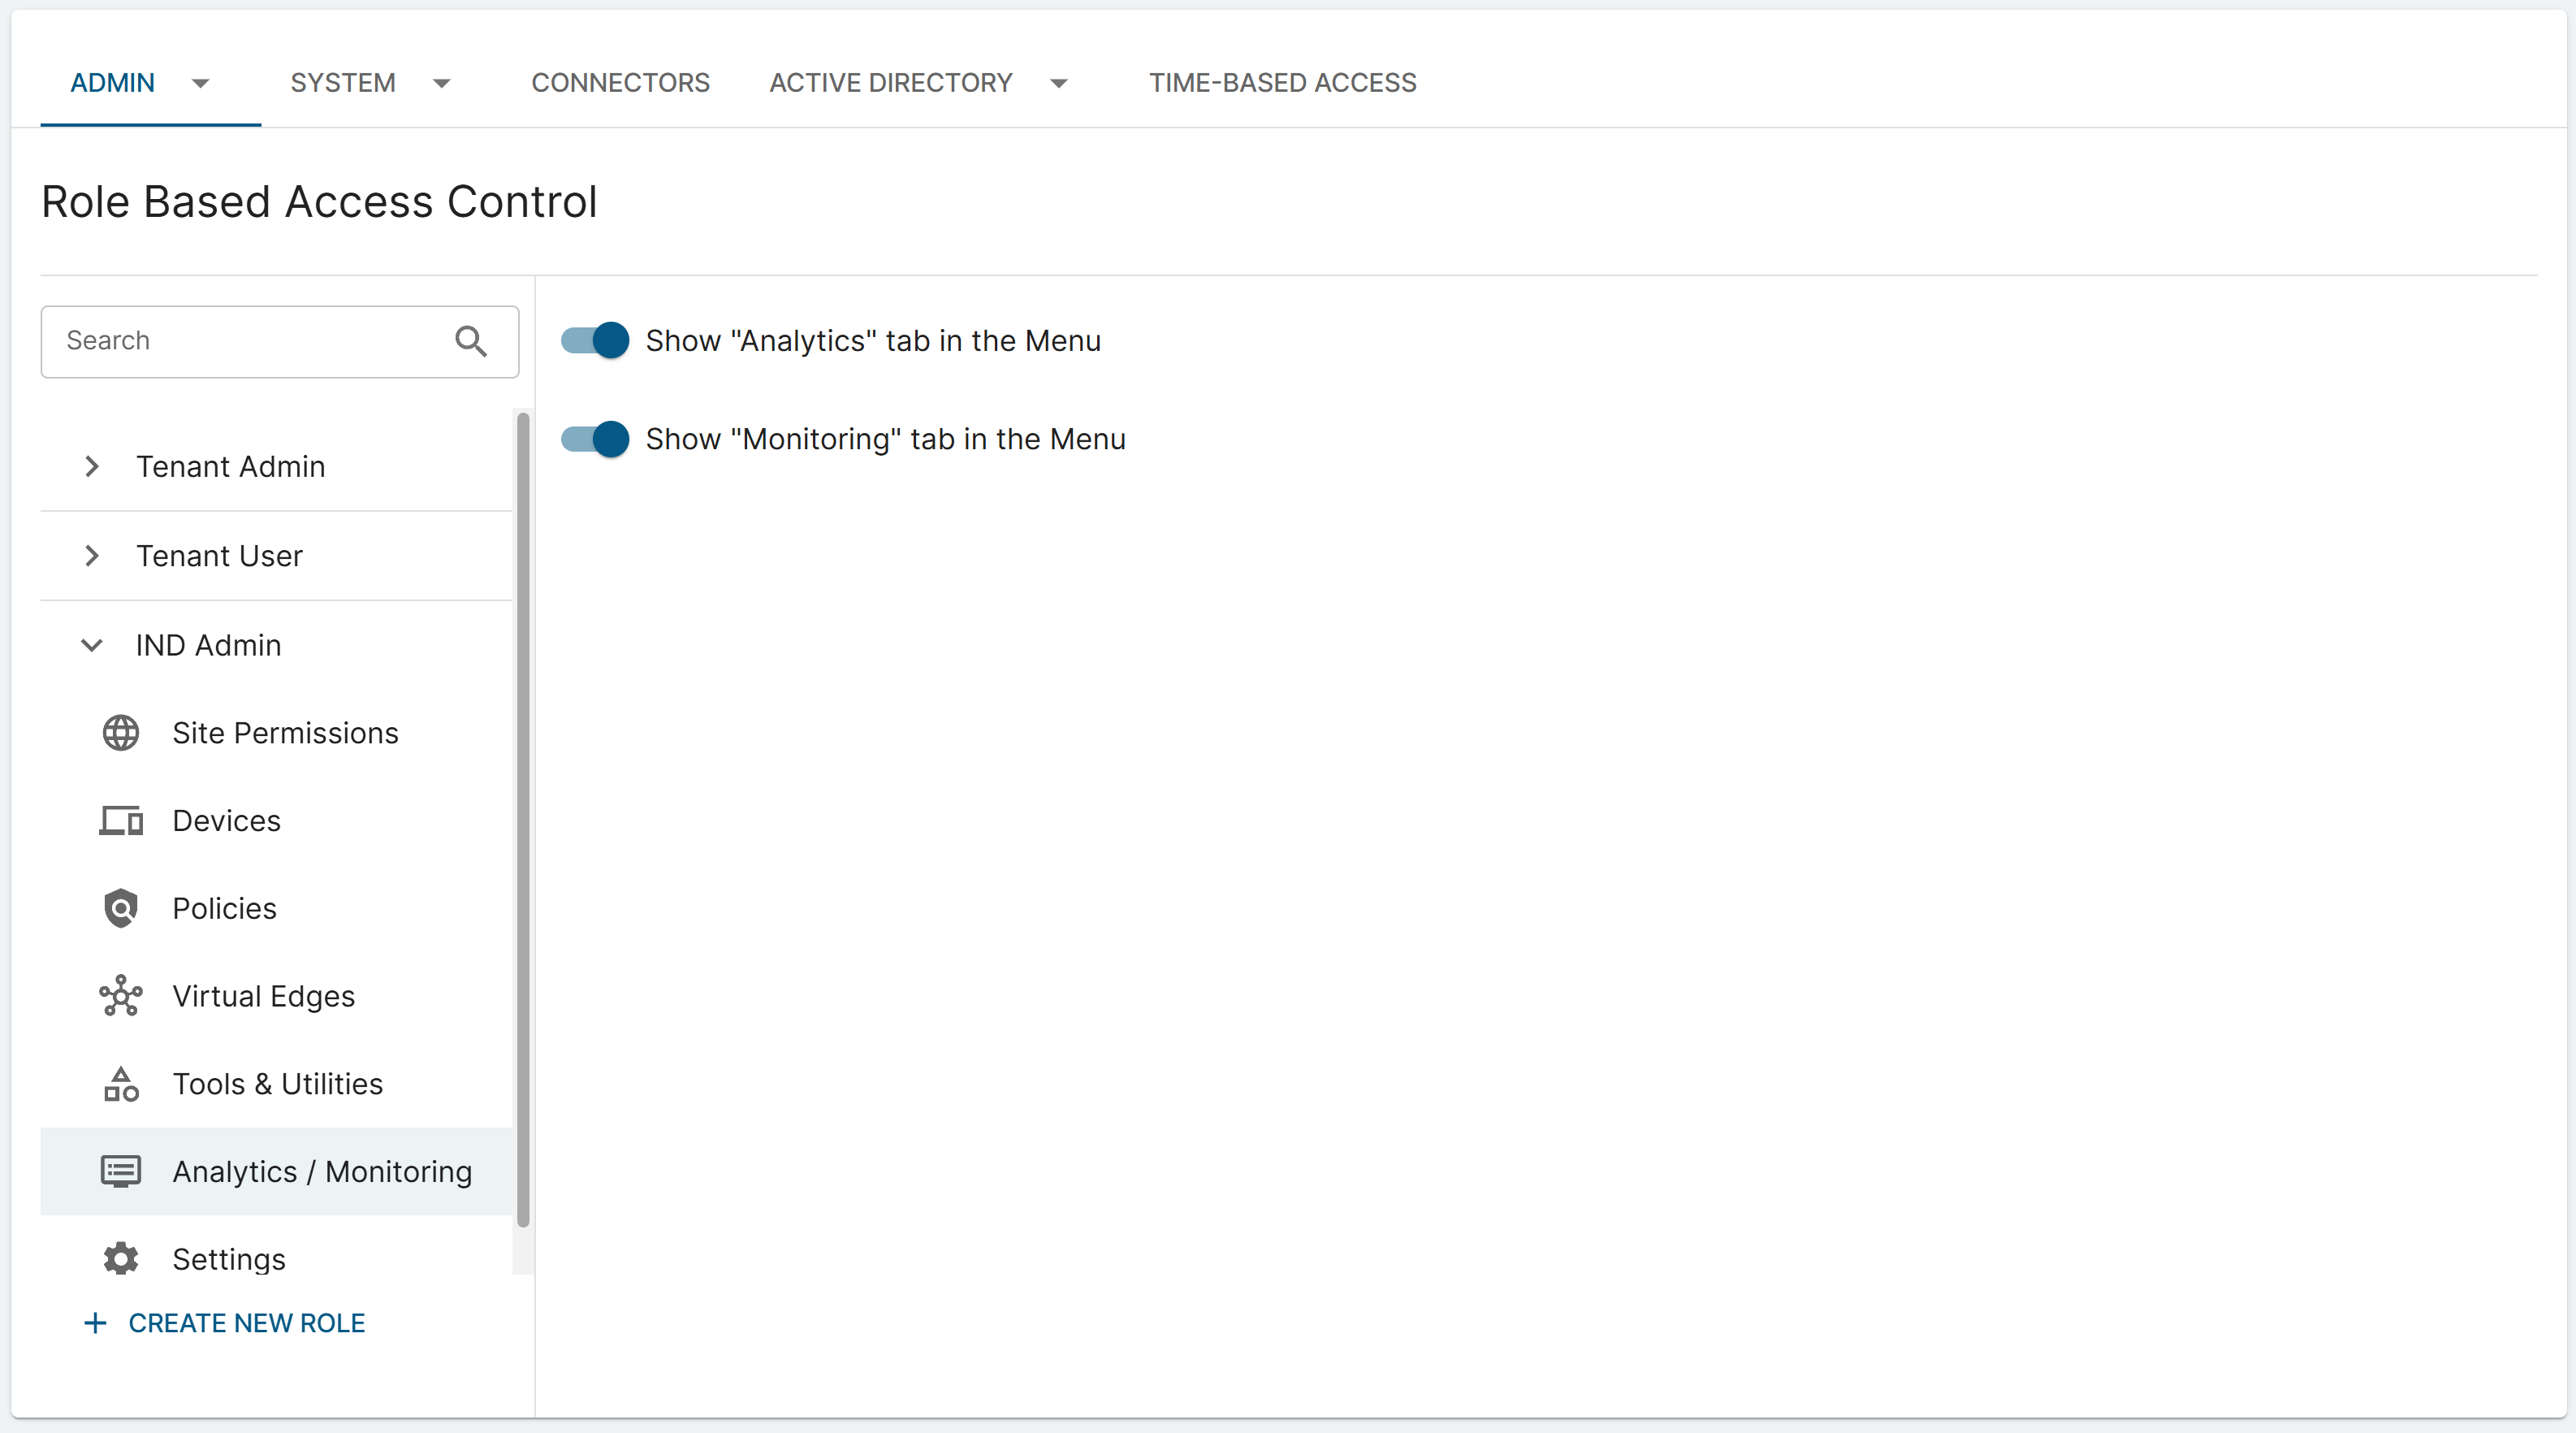Expand the Tenant User role chevron
The image size is (2576, 1433).
(92, 556)
